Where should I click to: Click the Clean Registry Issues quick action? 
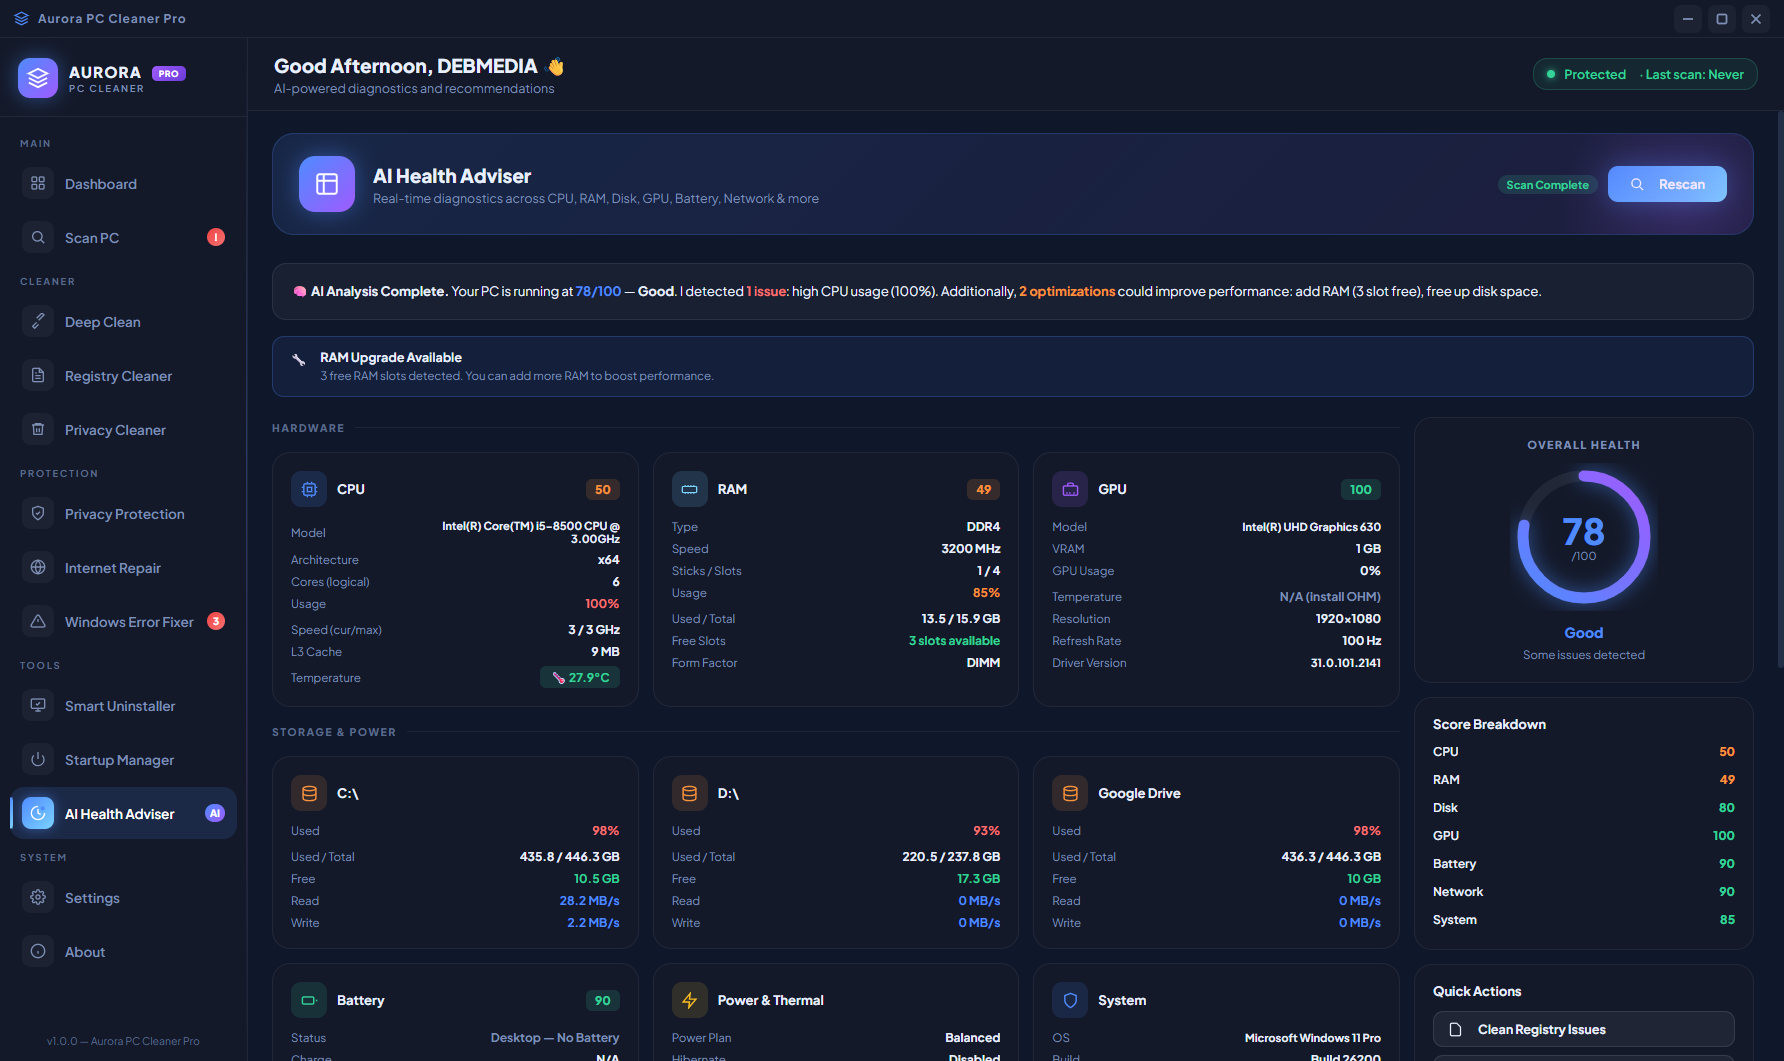coord(1584,1030)
